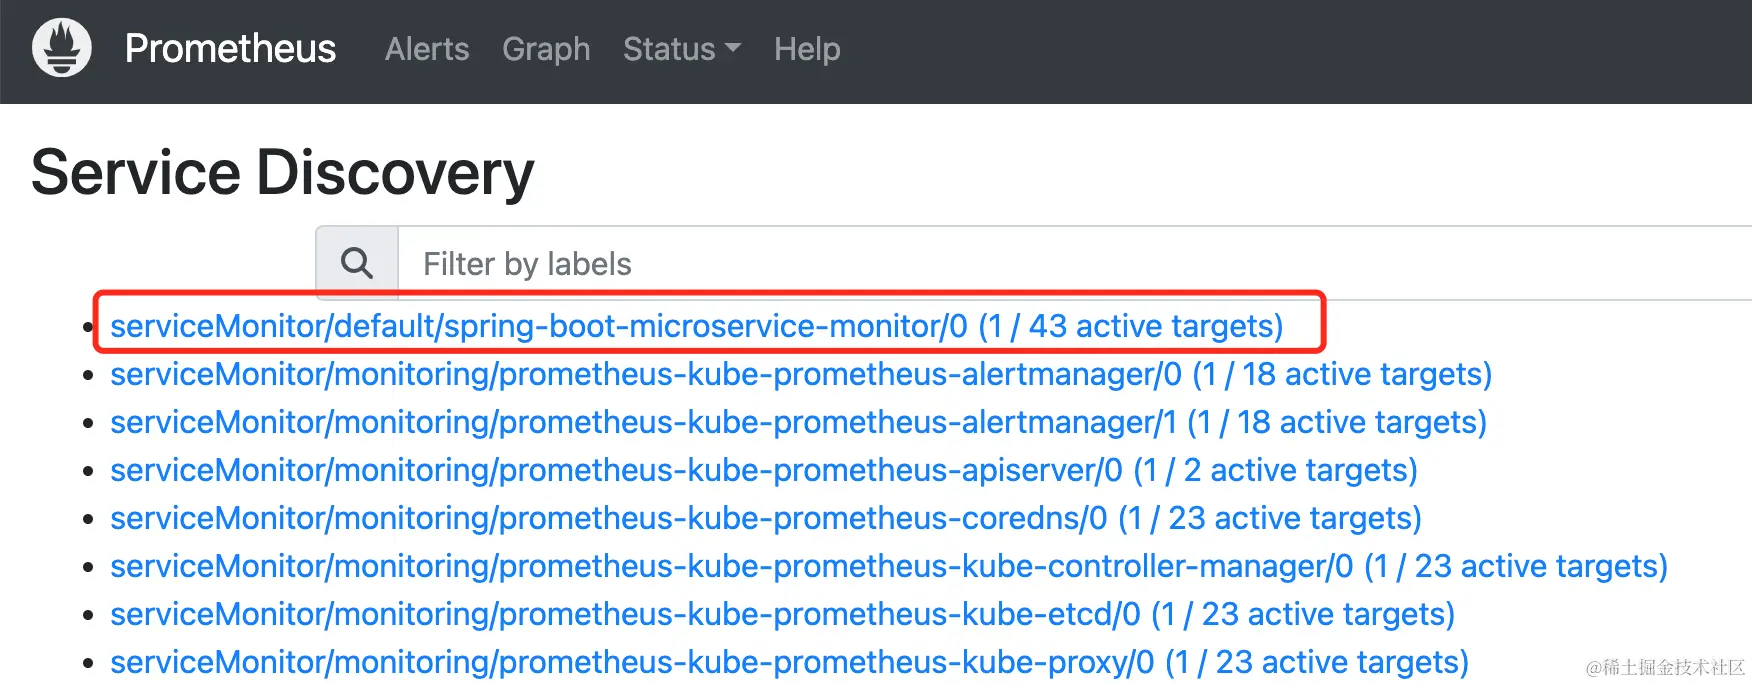Screen dimensions: 1752x684
Task: Open the kube-etcd/0 service monitor link
Action: (782, 614)
